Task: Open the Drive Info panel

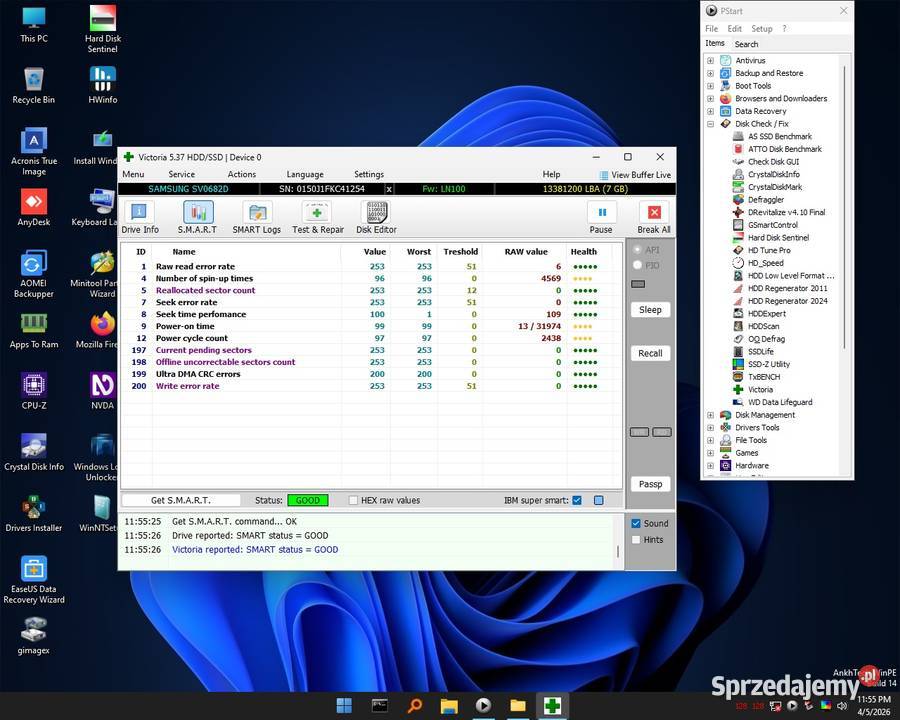Action: point(139,216)
